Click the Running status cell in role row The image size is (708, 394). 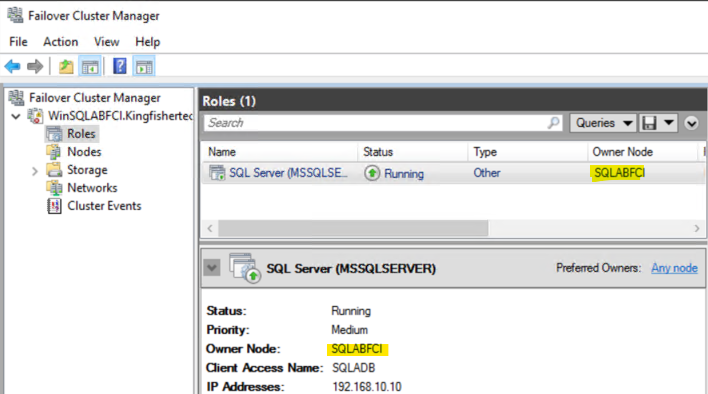pyautogui.click(x=404, y=173)
